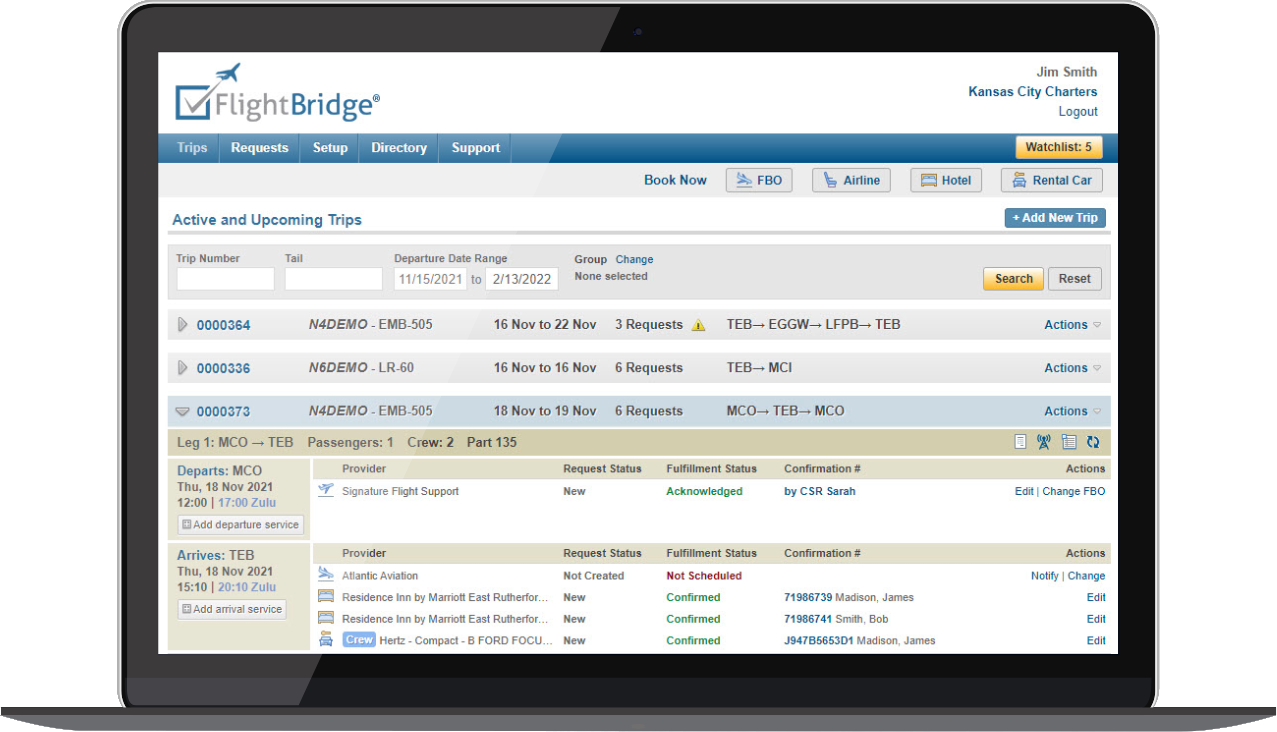Open the Requests menu tab

(x=259, y=148)
